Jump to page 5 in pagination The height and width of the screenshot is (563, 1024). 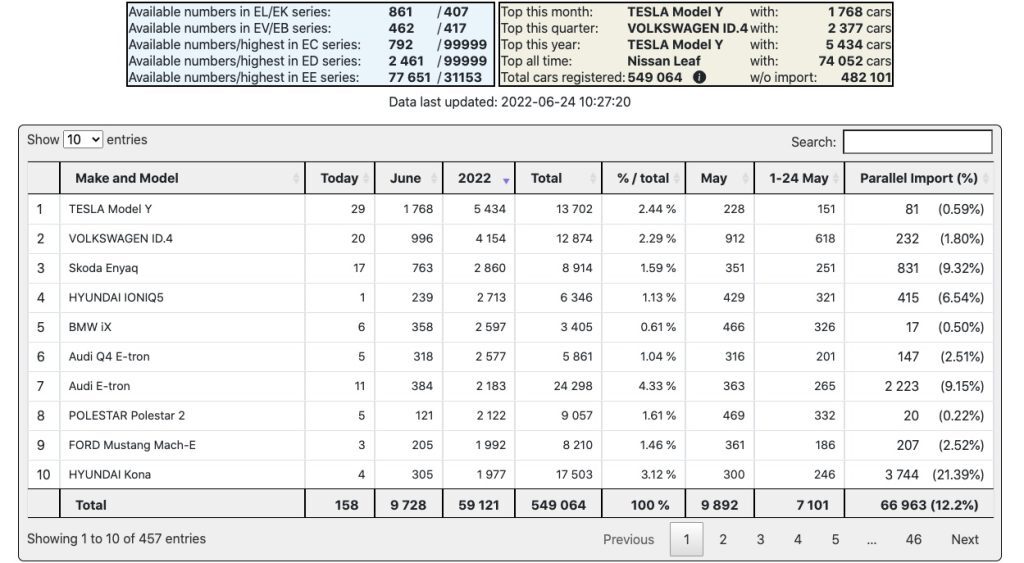click(835, 539)
